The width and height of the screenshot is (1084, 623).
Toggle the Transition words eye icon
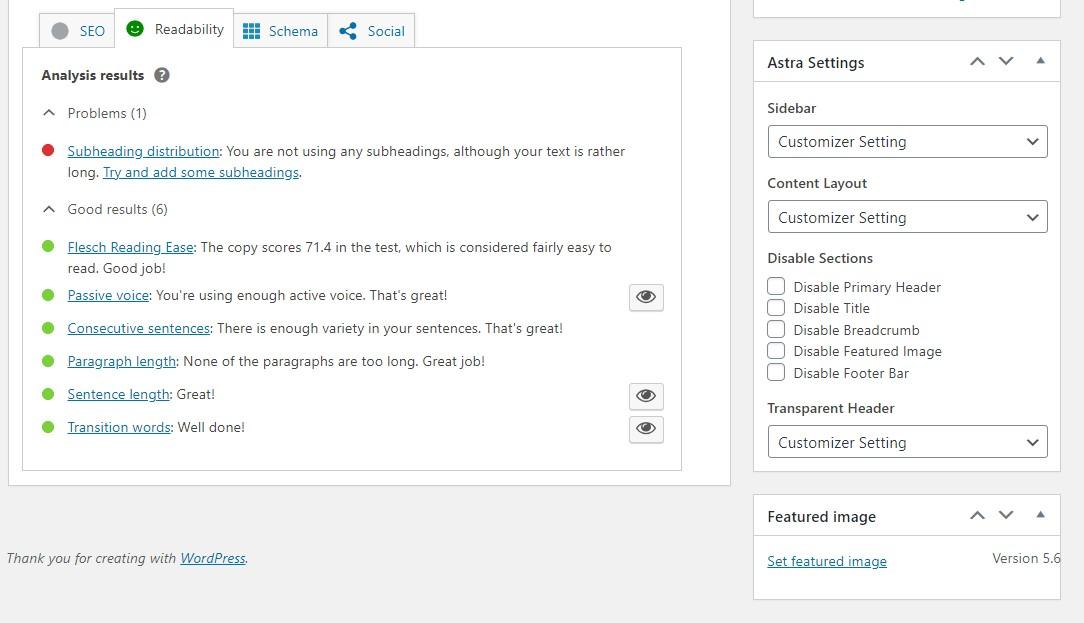point(645,430)
